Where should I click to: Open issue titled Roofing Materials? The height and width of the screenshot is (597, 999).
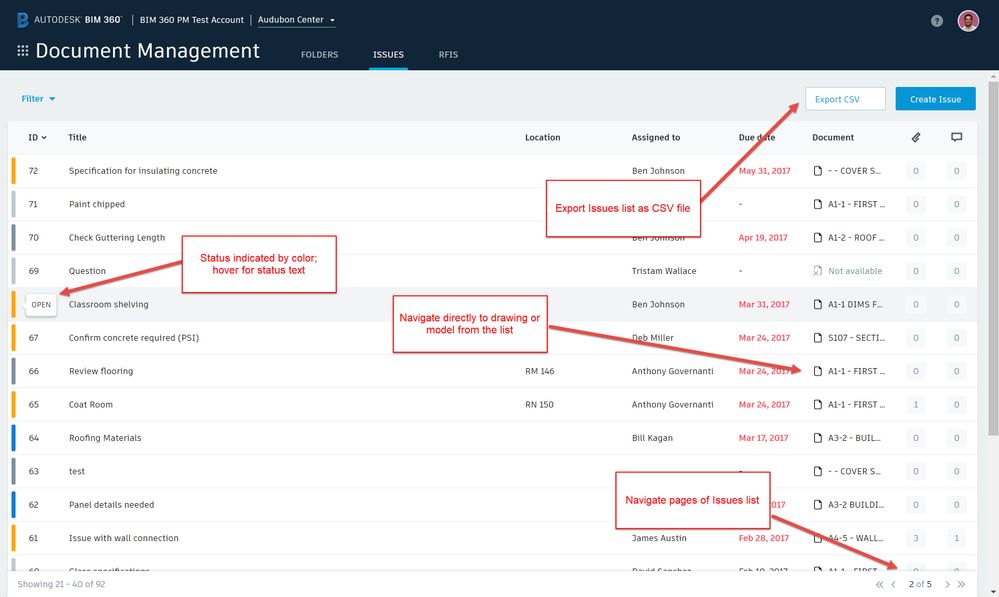[x=105, y=438]
